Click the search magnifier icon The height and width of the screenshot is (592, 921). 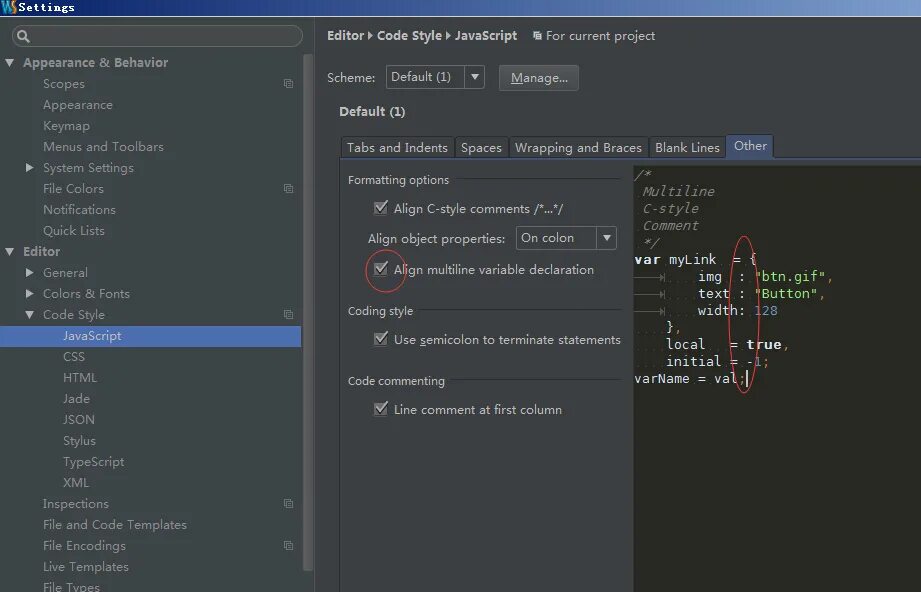coord(23,36)
